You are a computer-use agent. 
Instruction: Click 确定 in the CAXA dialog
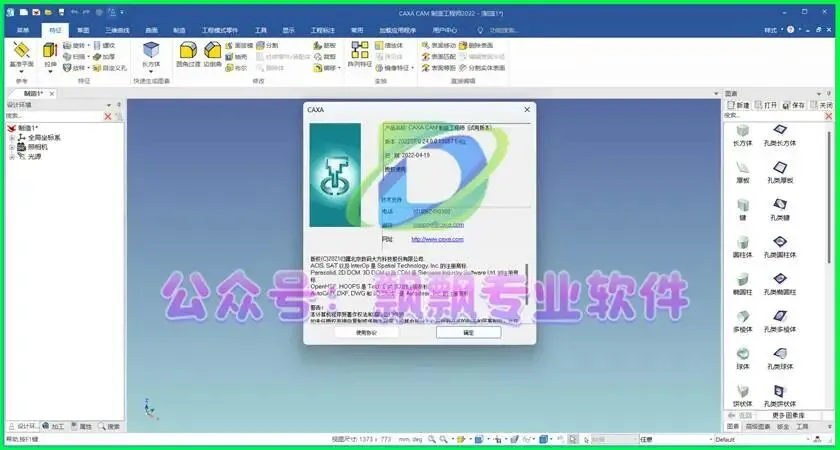[469, 332]
